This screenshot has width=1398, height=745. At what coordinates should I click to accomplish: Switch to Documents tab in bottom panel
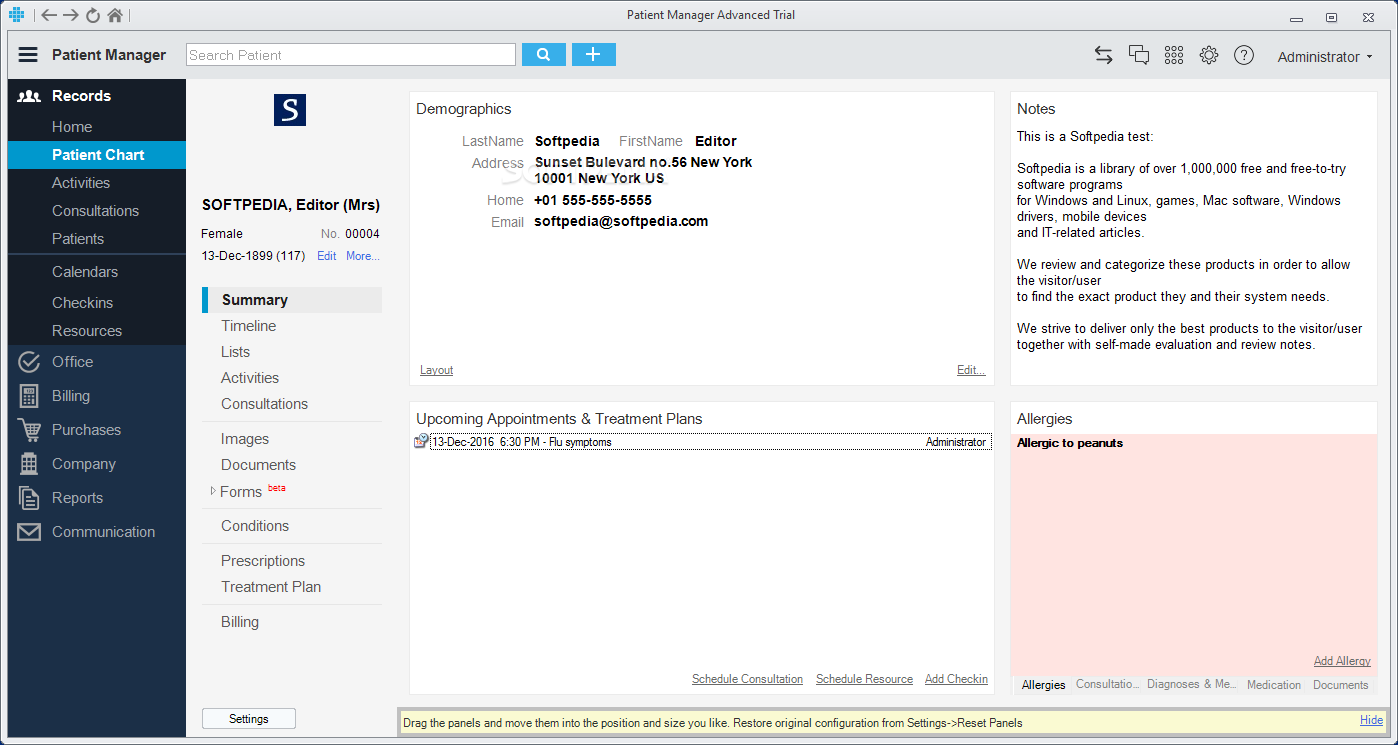(1340, 685)
